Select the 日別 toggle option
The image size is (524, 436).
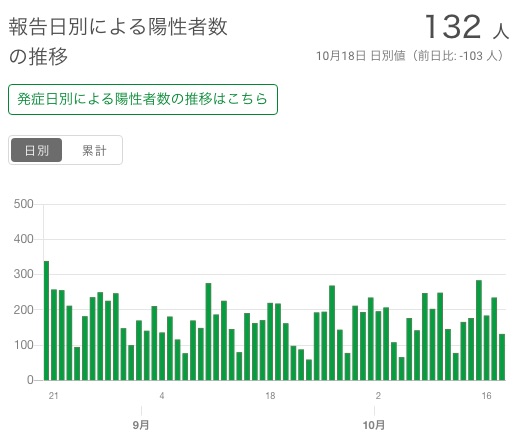click(x=36, y=150)
